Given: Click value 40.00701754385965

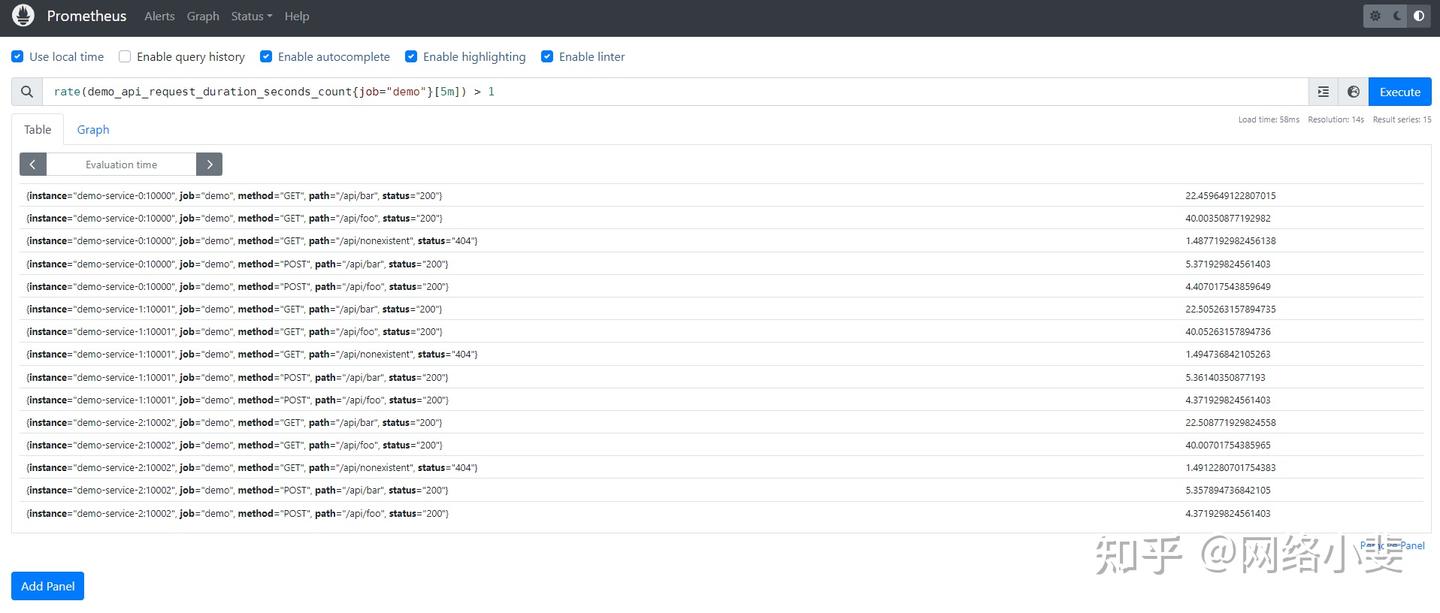Looking at the screenshot, I should (x=1228, y=446).
